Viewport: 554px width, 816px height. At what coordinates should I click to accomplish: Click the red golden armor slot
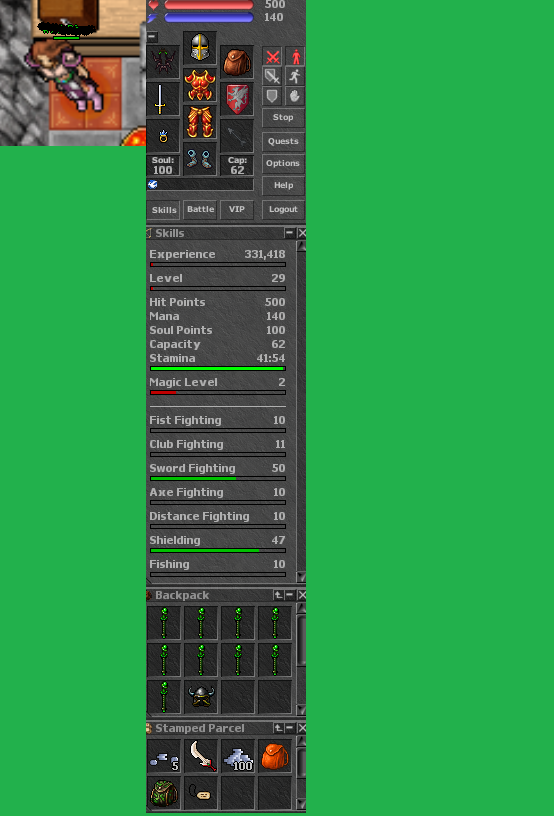pyautogui.click(x=200, y=85)
